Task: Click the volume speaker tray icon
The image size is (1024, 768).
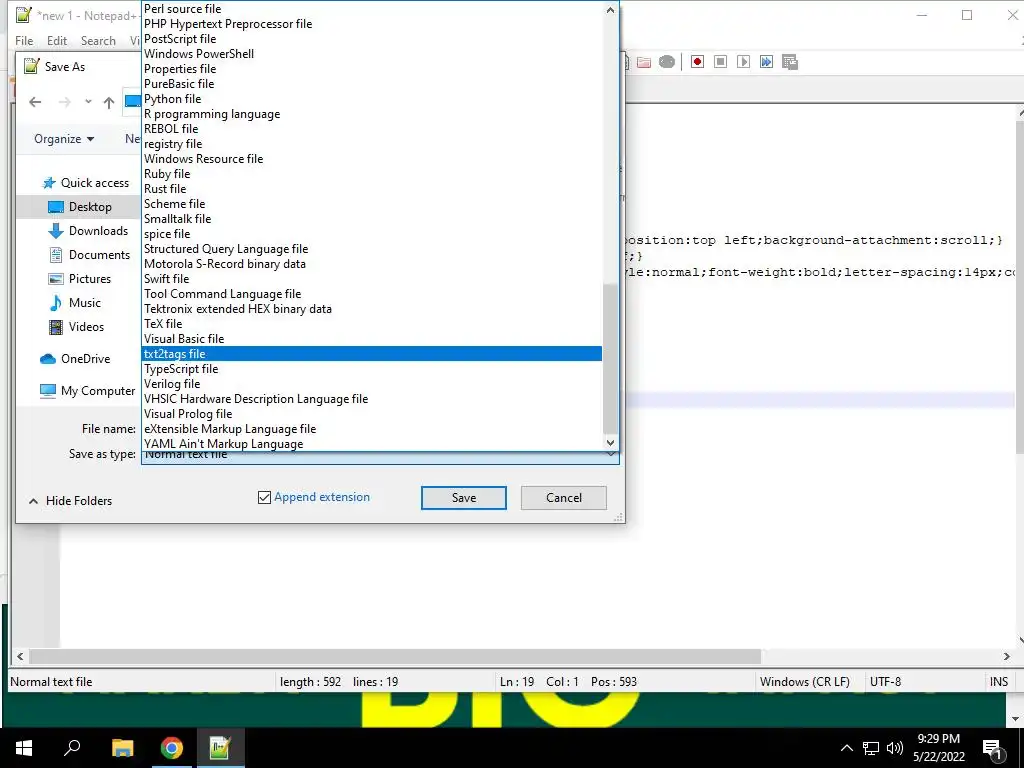Action: [x=895, y=748]
